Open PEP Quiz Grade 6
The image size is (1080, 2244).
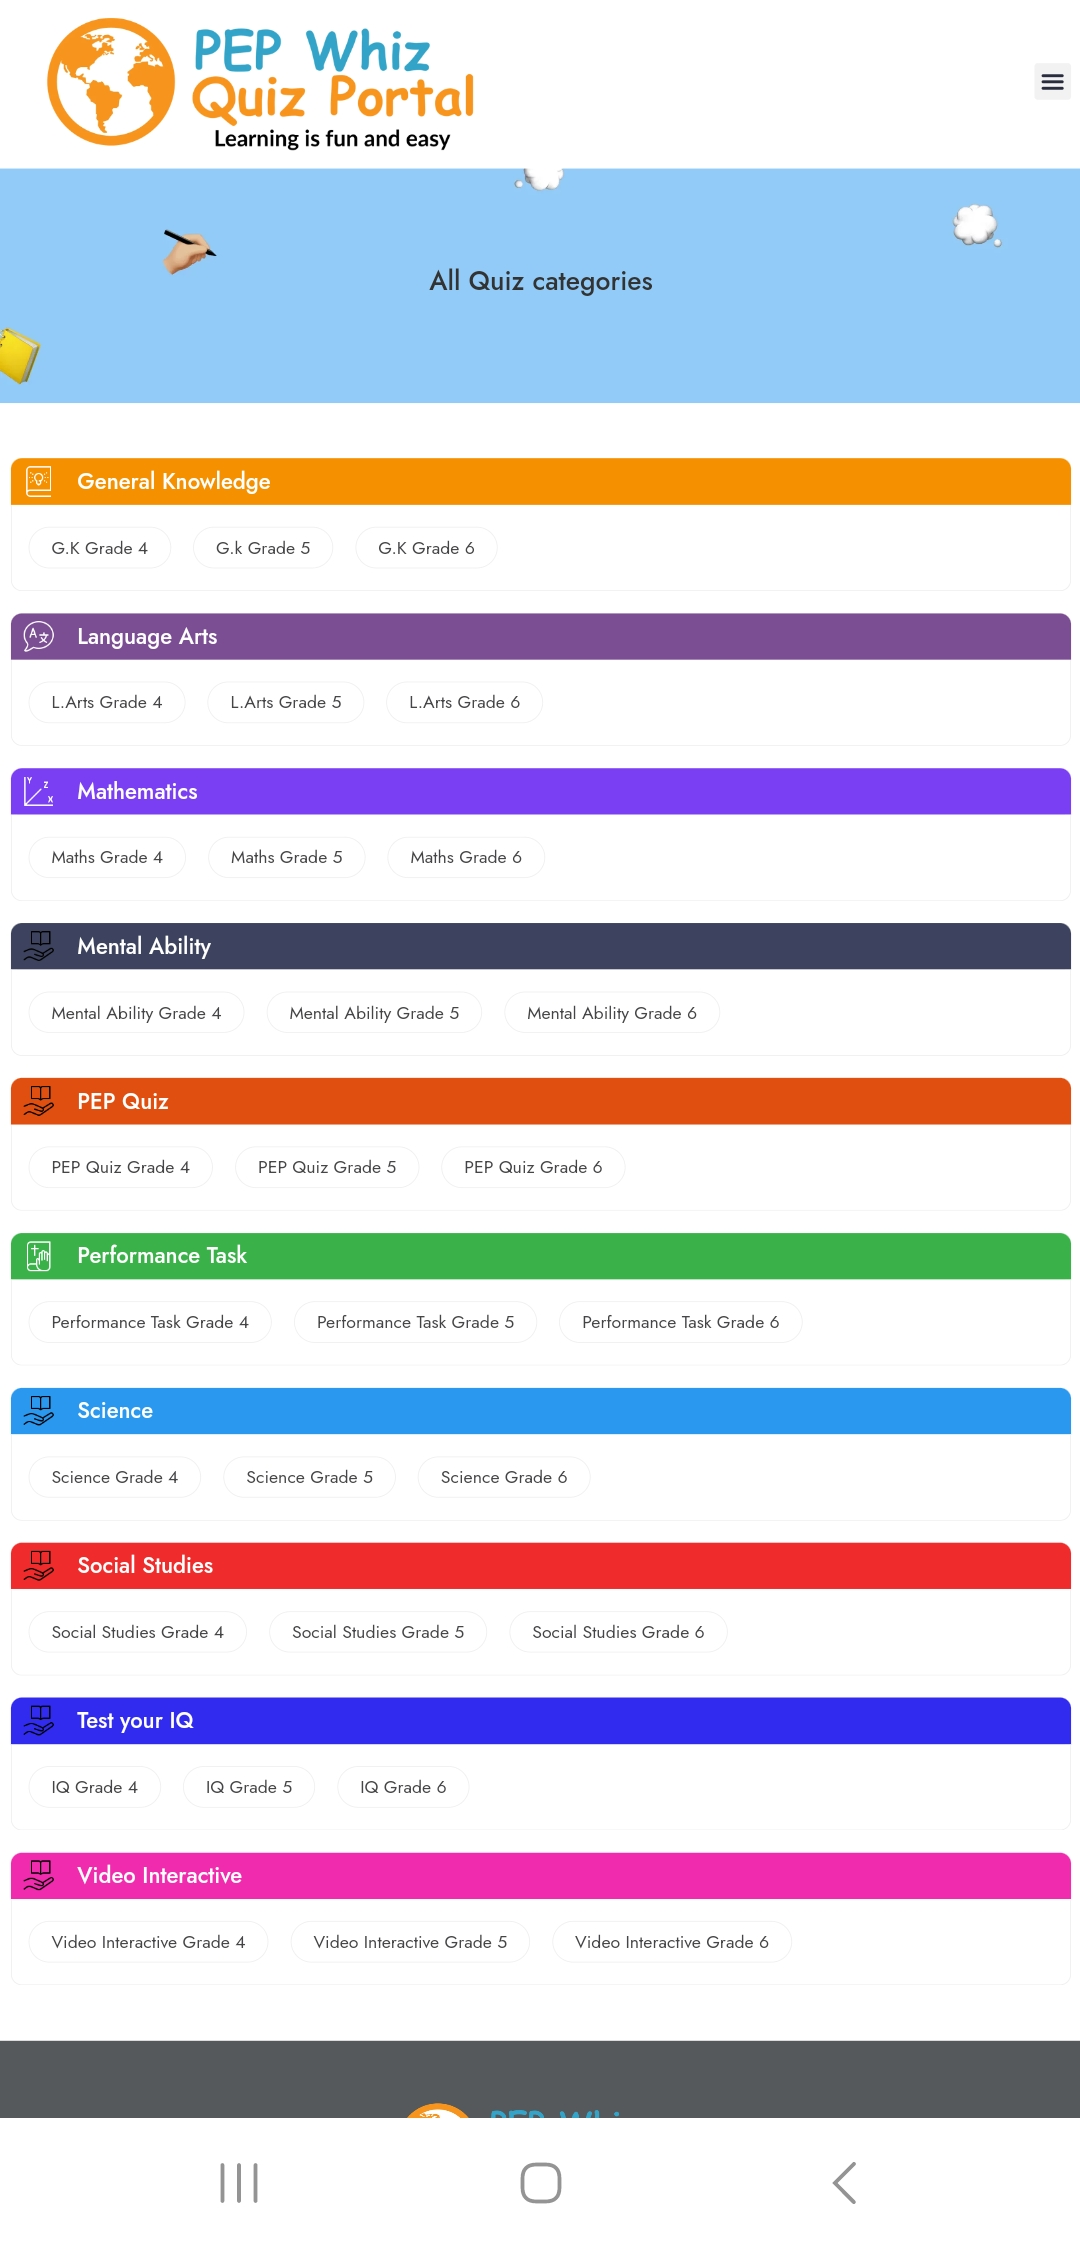[533, 1167]
